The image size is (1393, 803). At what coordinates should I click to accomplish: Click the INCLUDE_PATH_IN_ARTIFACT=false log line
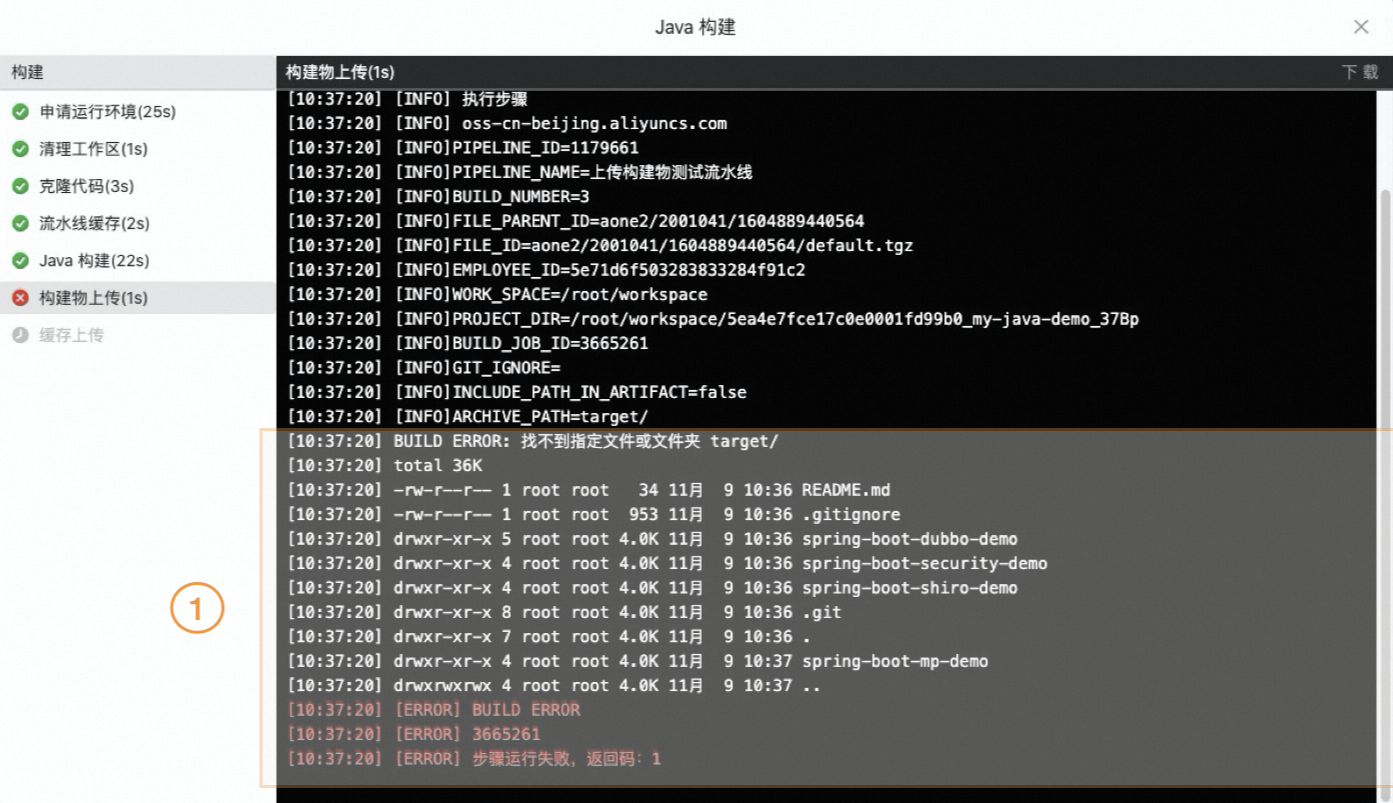click(x=517, y=392)
